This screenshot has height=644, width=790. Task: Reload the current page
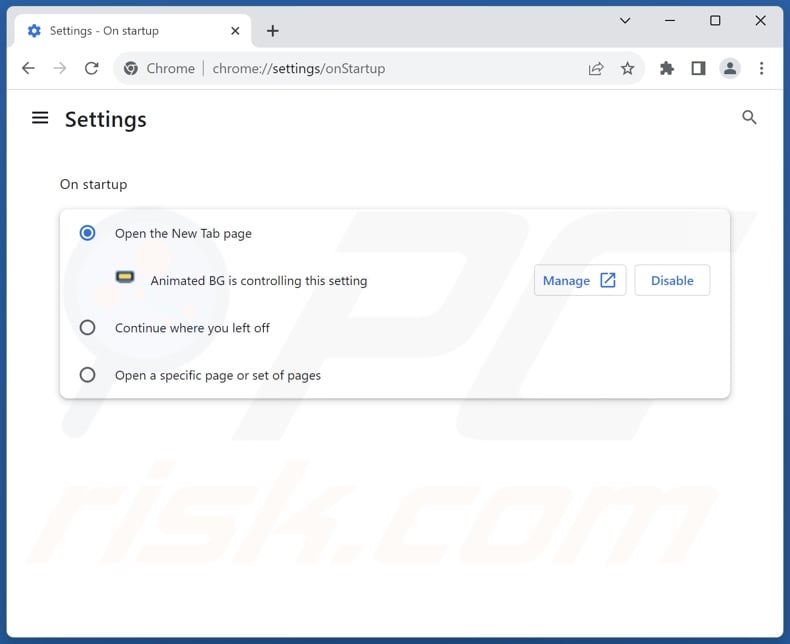[91, 68]
